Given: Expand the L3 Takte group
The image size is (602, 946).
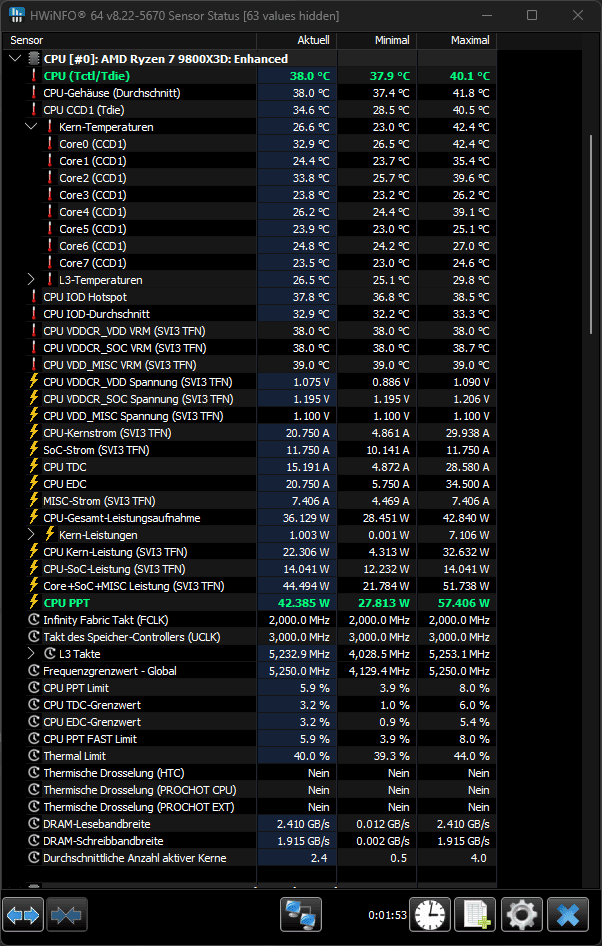Looking at the screenshot, I should point(31,653).
